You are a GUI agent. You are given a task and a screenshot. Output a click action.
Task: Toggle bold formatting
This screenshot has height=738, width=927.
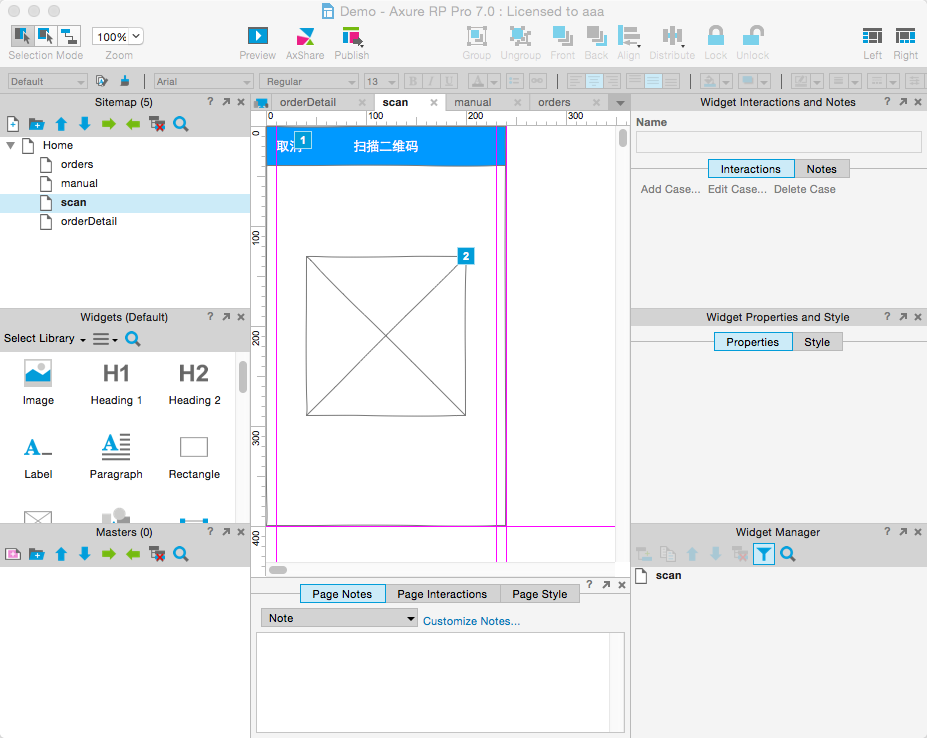click(x=413, y=81)
